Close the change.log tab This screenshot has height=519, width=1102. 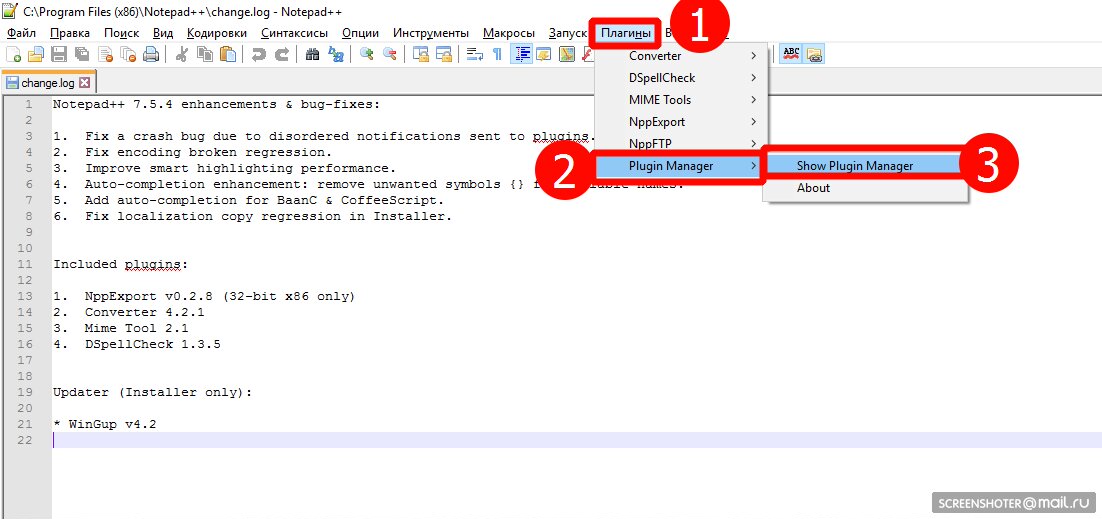tap(84, 83)
